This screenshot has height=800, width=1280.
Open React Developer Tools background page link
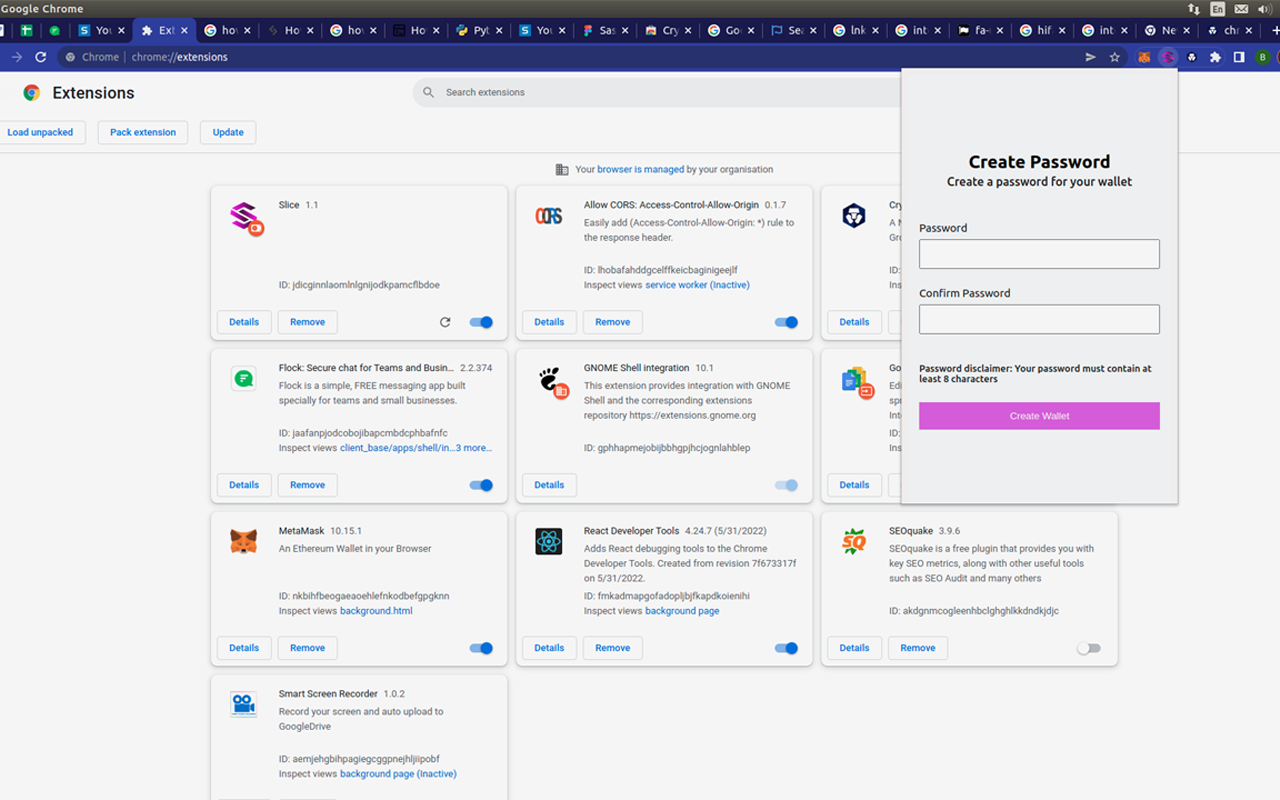pos(682,611)
